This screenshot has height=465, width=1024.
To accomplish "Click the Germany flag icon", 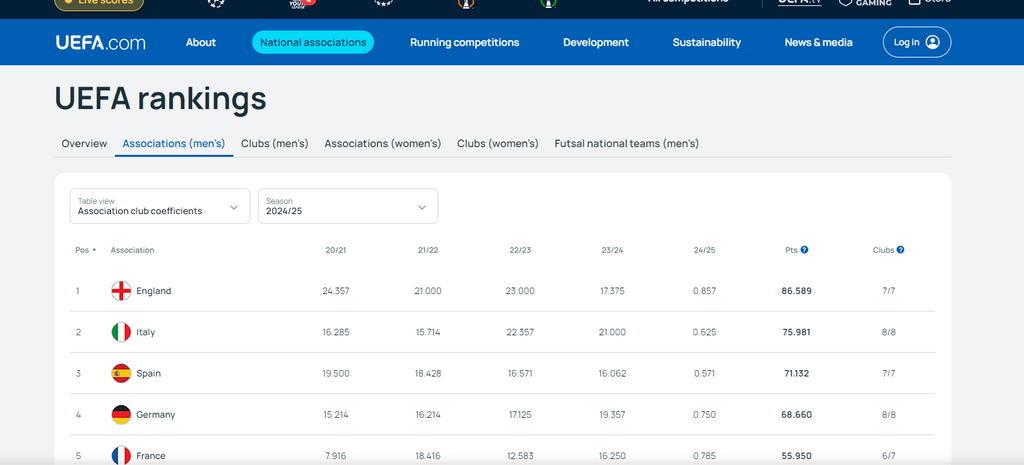I will click(121, 414).
